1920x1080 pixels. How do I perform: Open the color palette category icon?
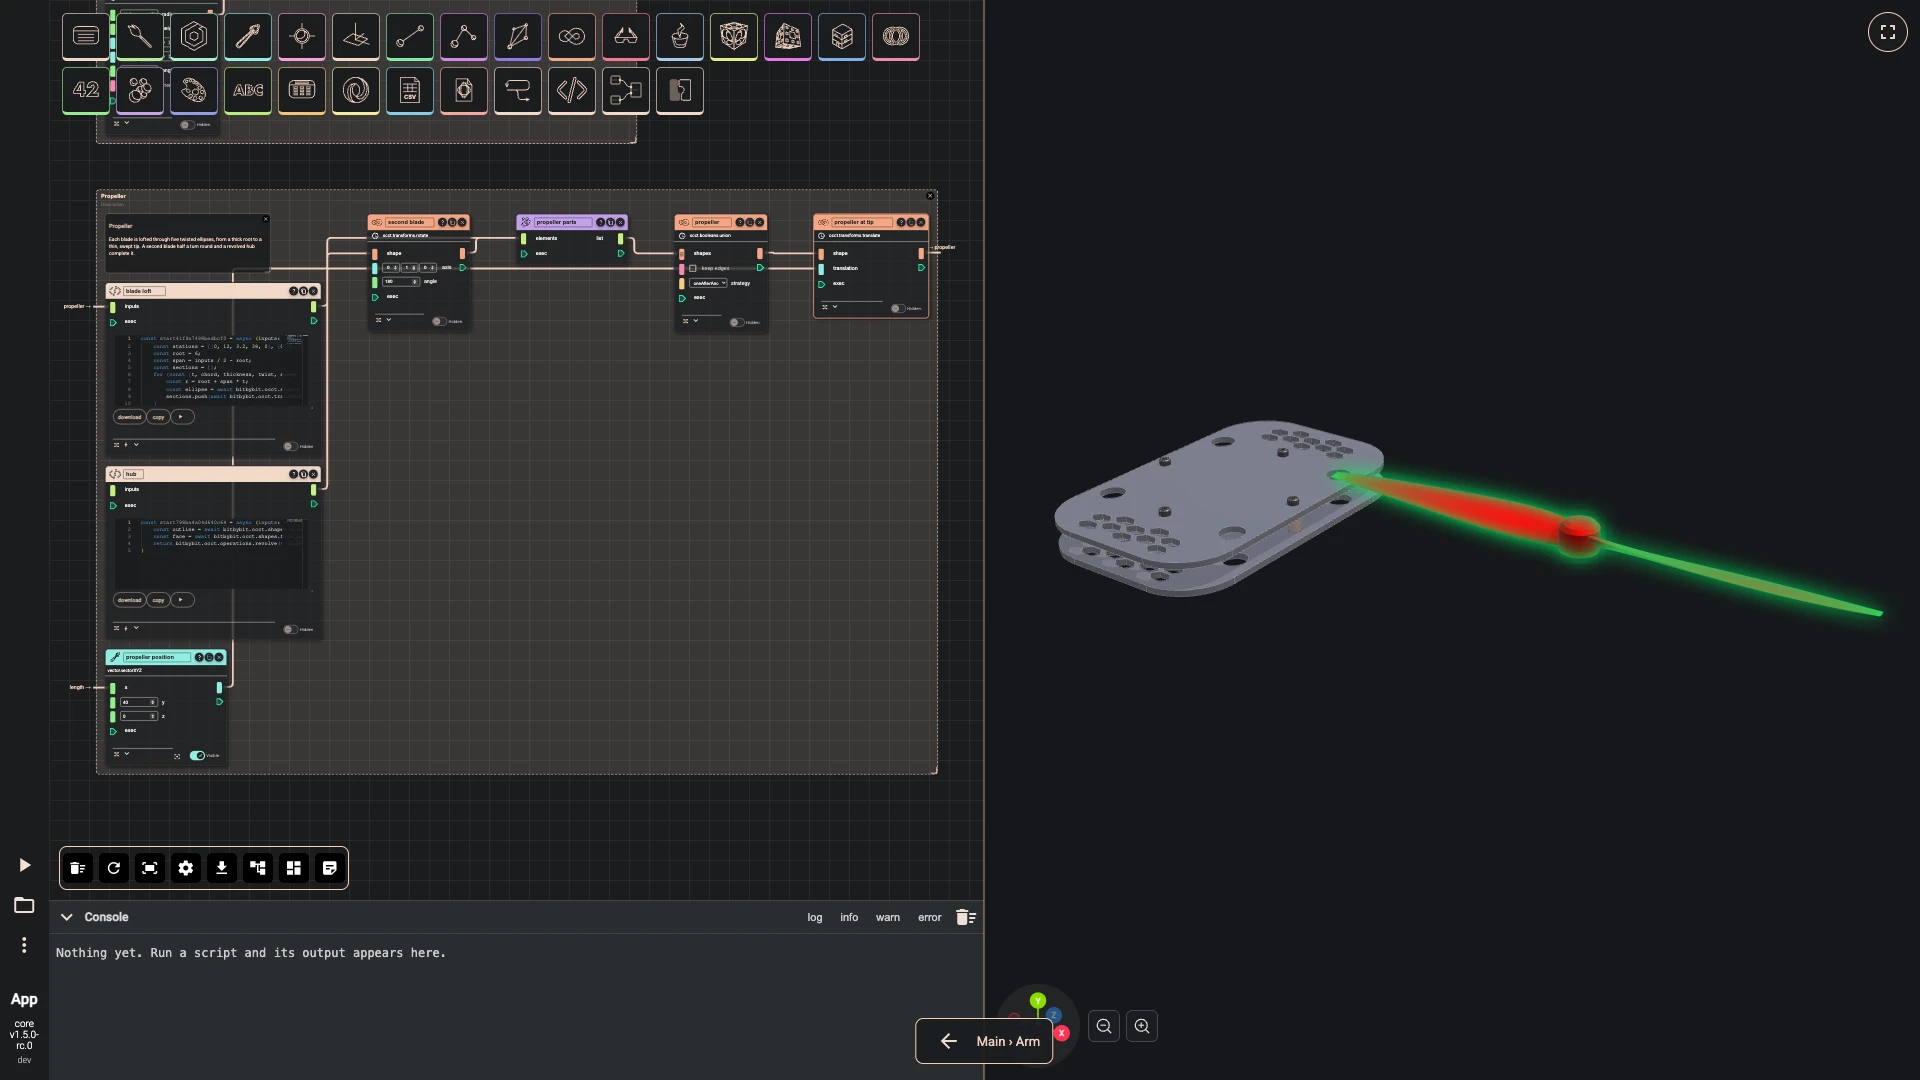tap(194, 91)
